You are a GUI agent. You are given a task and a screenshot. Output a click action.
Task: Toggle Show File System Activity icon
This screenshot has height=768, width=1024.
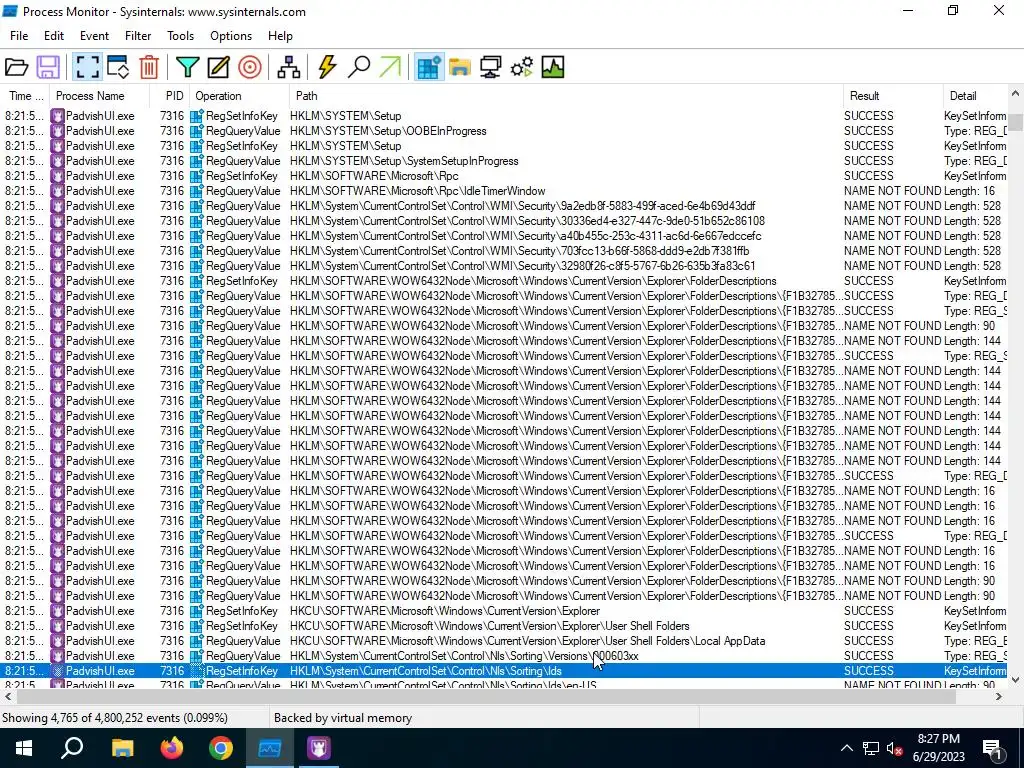tap(460, 67)
